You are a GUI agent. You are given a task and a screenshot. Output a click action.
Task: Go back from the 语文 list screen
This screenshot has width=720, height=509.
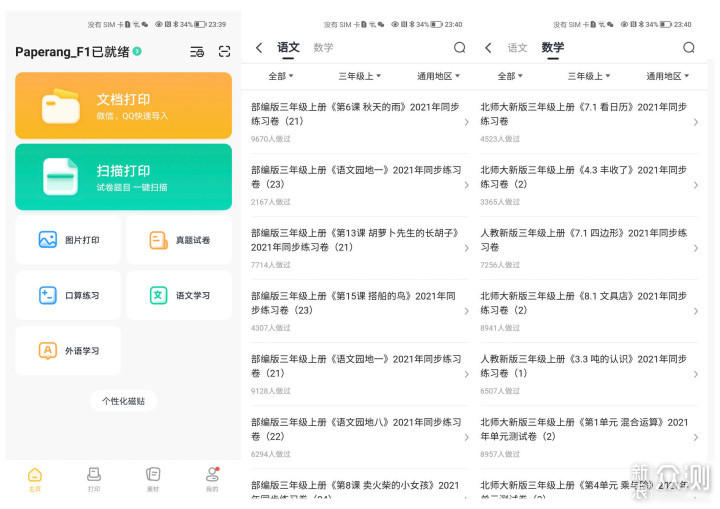coord(259,48)
